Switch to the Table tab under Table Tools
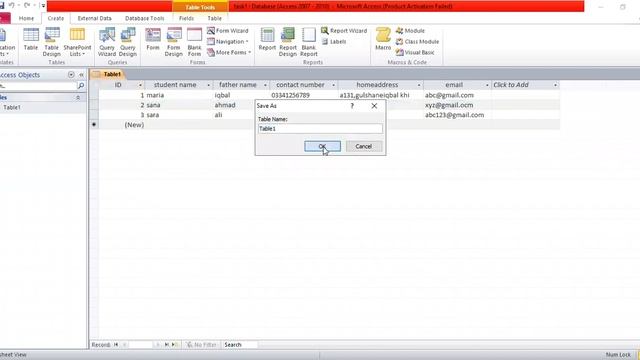This screenshot has height=360, width=640. 214,18
